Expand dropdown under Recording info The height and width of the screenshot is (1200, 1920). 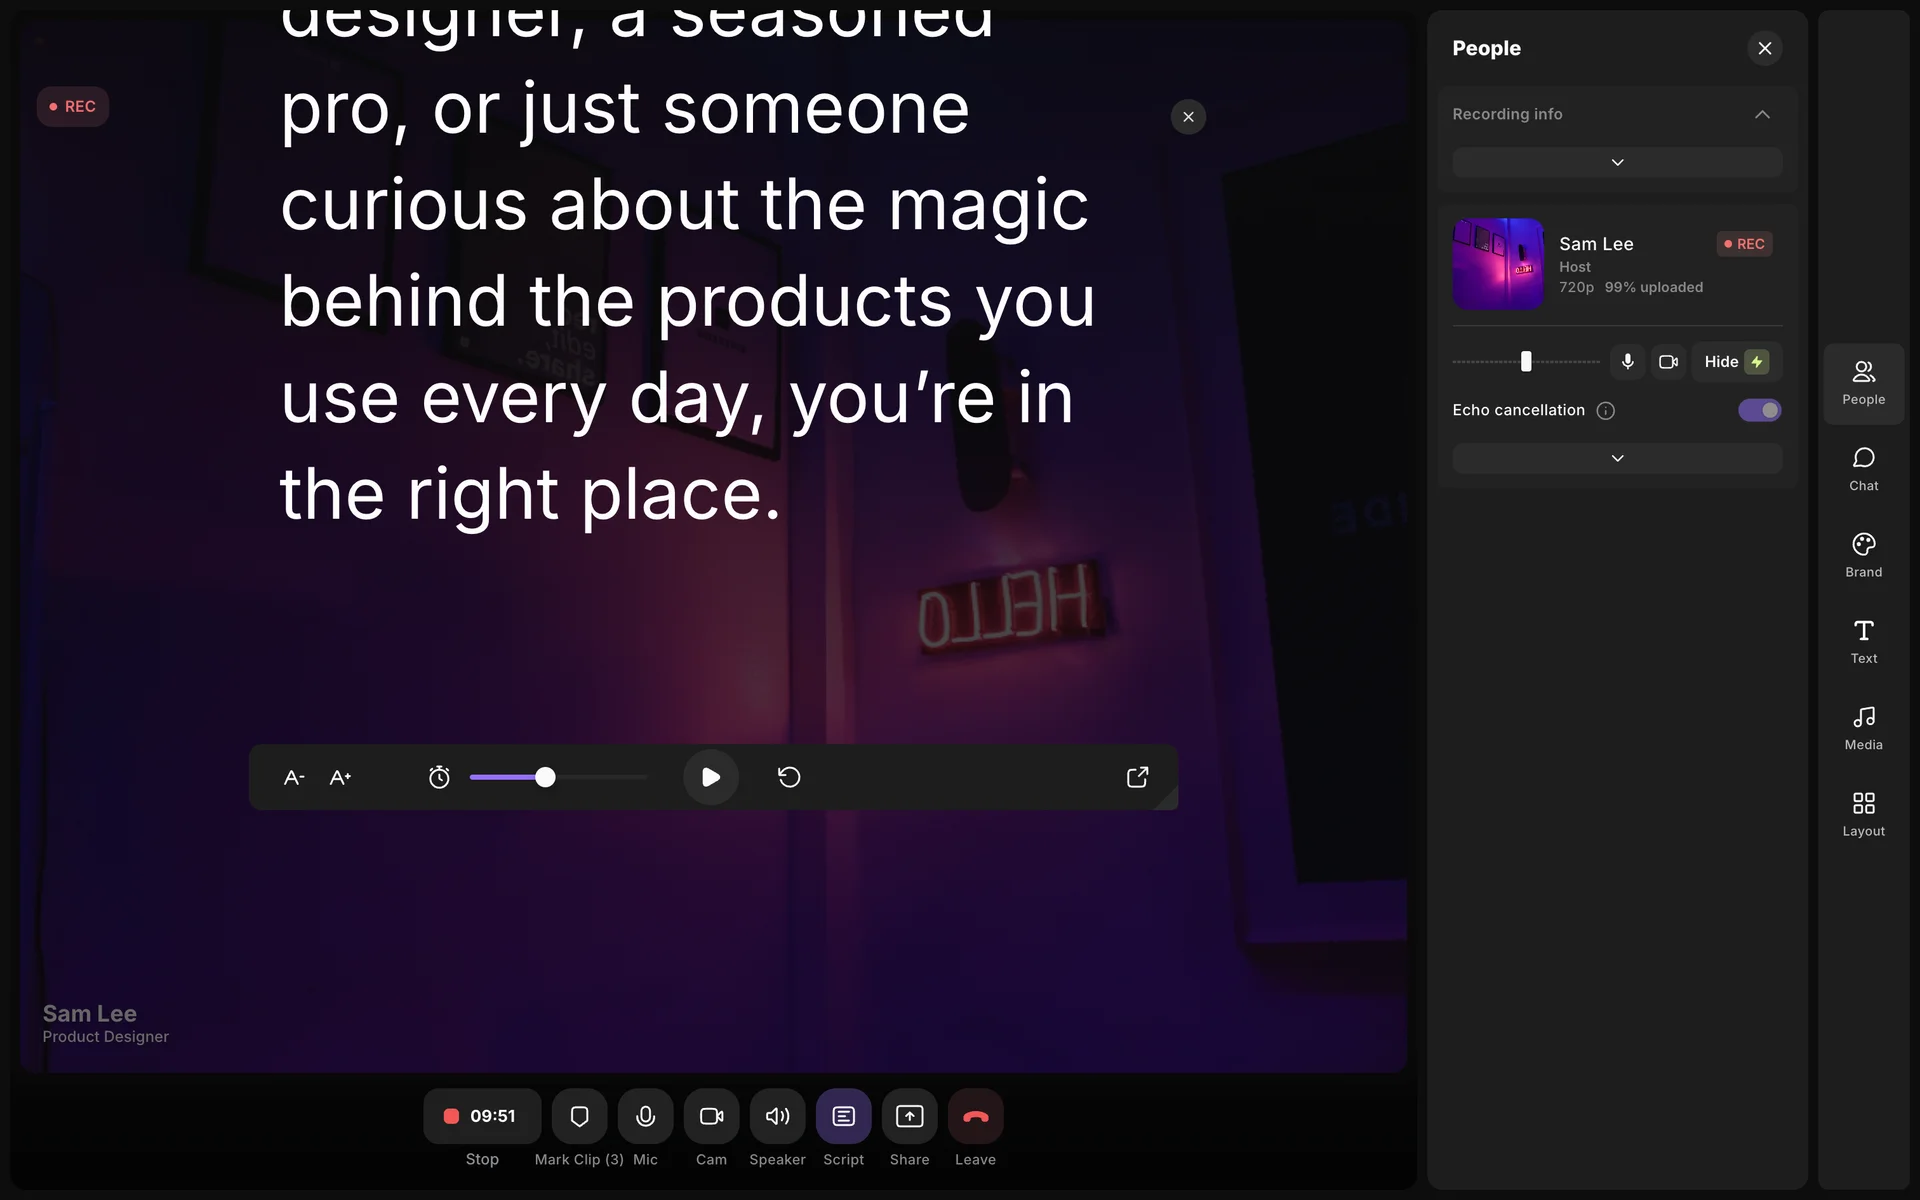pos(1617,162)
